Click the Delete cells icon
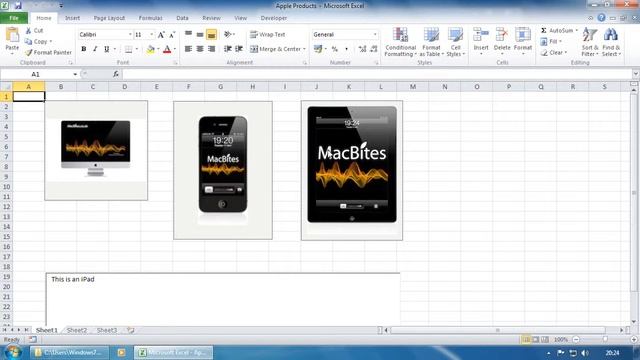 pos(502,35)
